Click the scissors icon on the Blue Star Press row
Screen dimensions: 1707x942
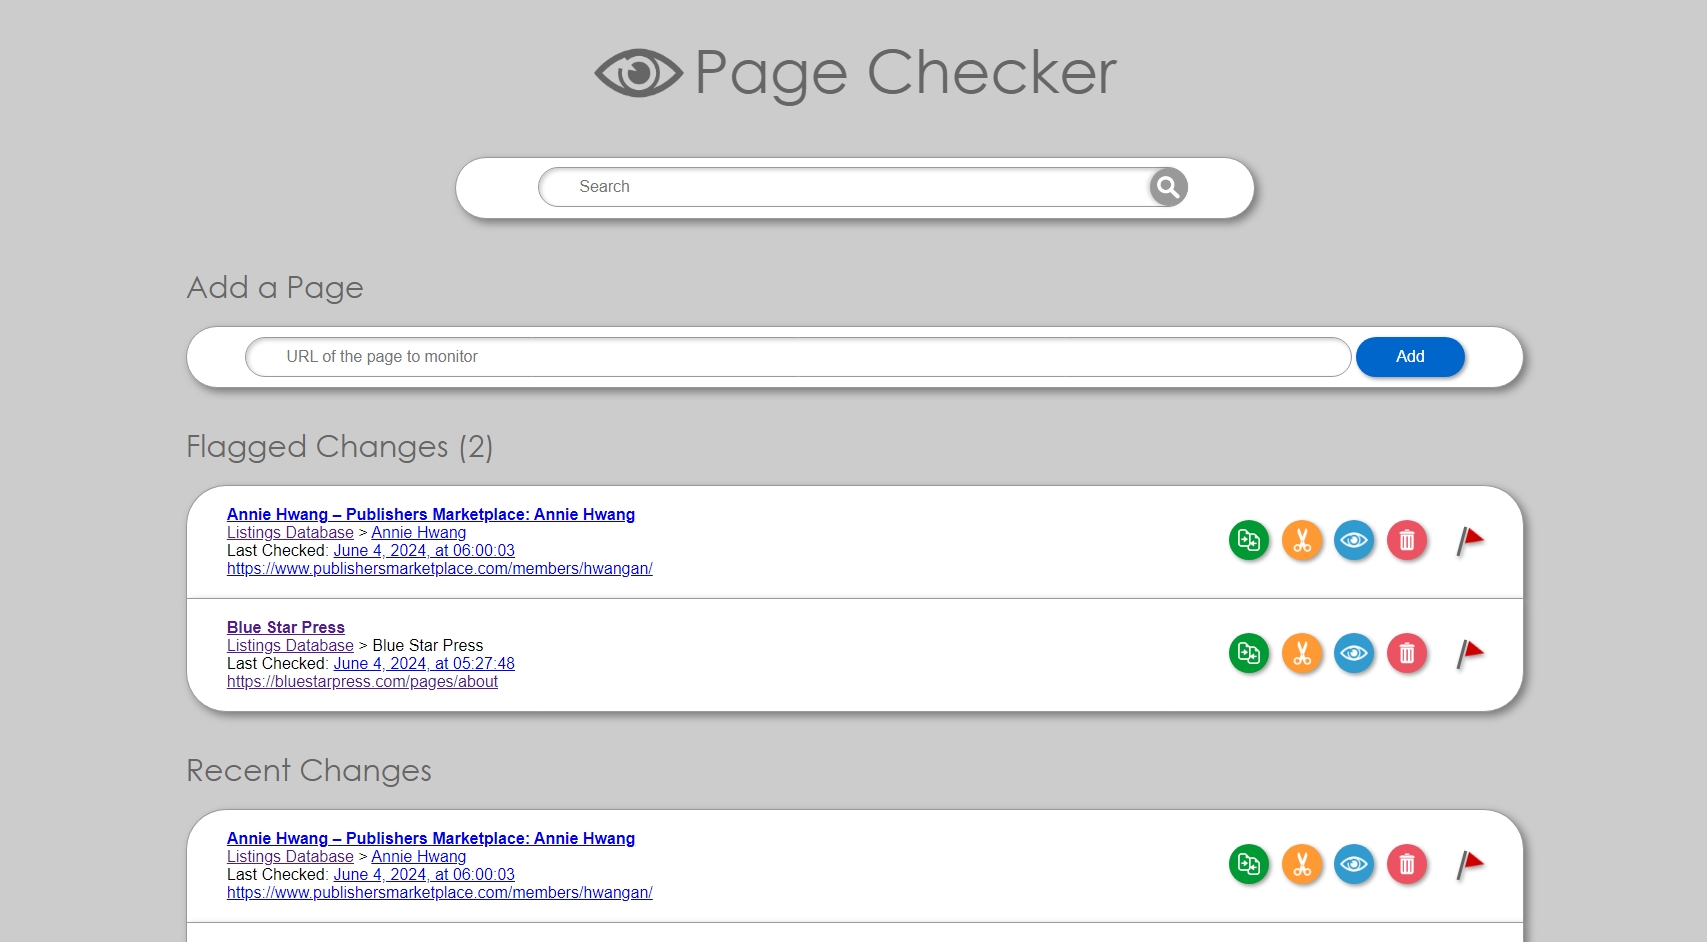(x=1302, y=653)
